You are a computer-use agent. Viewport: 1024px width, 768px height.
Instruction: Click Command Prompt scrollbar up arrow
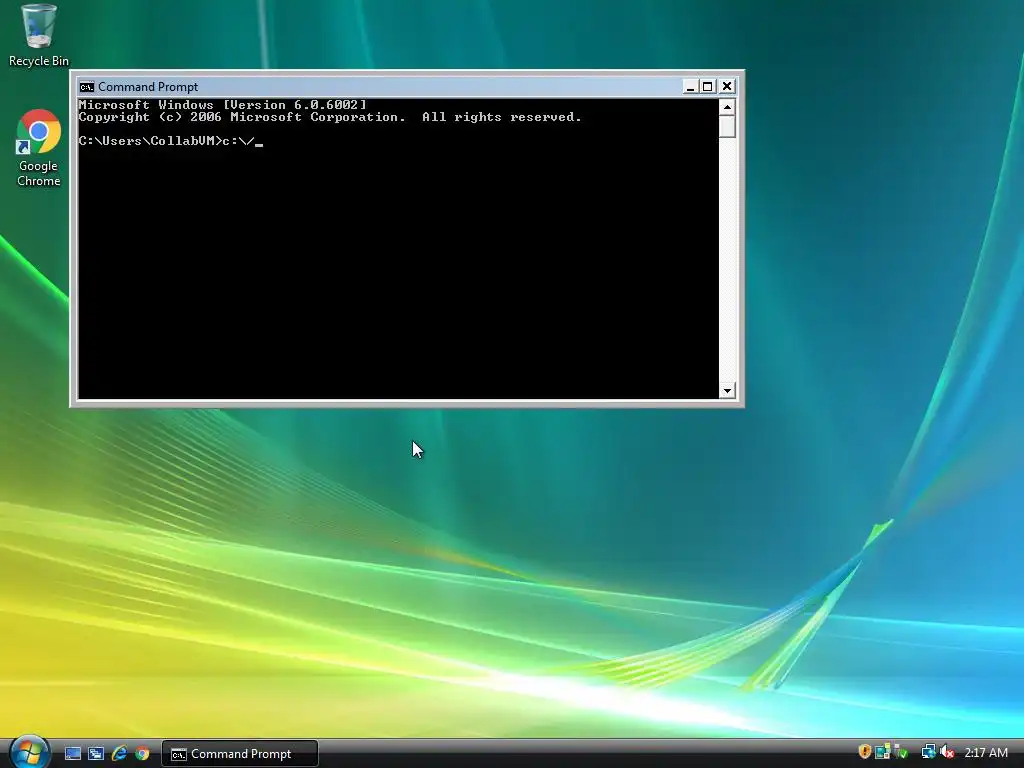tap(727, 106)
